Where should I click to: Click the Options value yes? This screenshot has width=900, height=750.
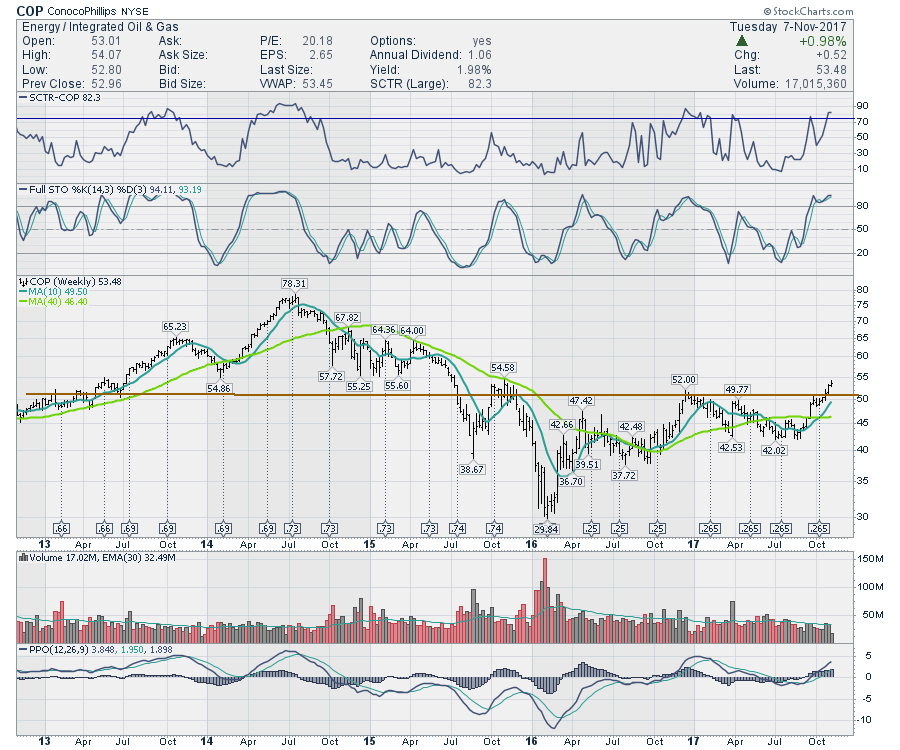(482, 41)
